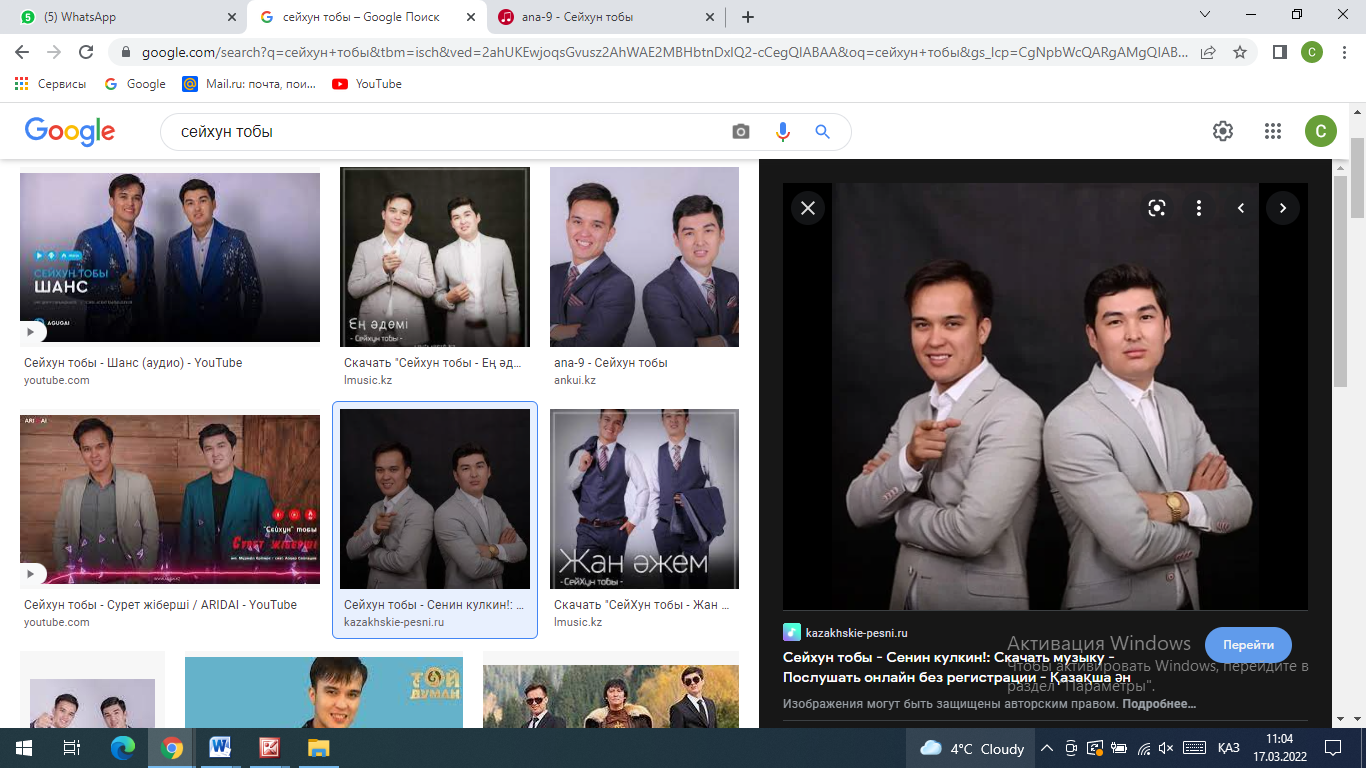Click the magnifier search button
The width and height of the screenshot is (1366, 768).
pos(822,132)
